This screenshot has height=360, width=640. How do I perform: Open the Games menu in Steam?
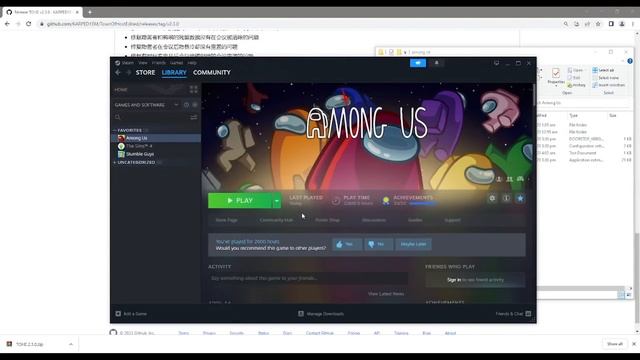tap(176, 63)
